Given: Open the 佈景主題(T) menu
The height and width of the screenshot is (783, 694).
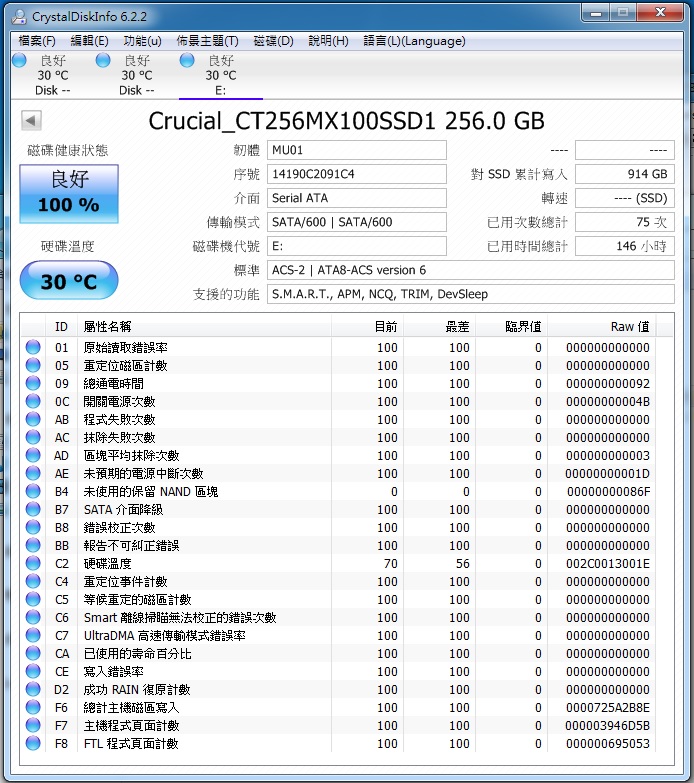Looking at the screenshot, I should [x=207, y=41].
